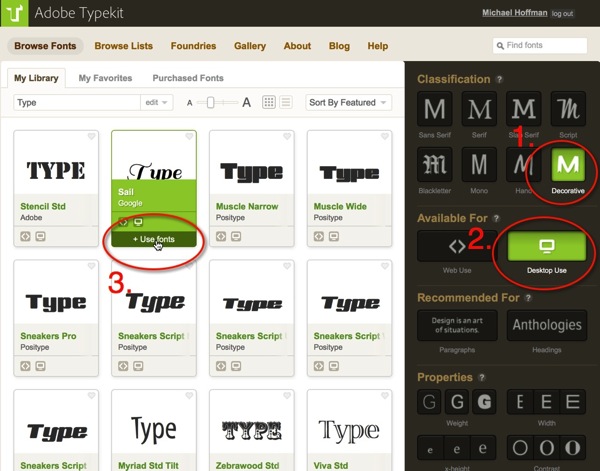Open Viva Std font thumbnail
600x471 pixels.
349,431
